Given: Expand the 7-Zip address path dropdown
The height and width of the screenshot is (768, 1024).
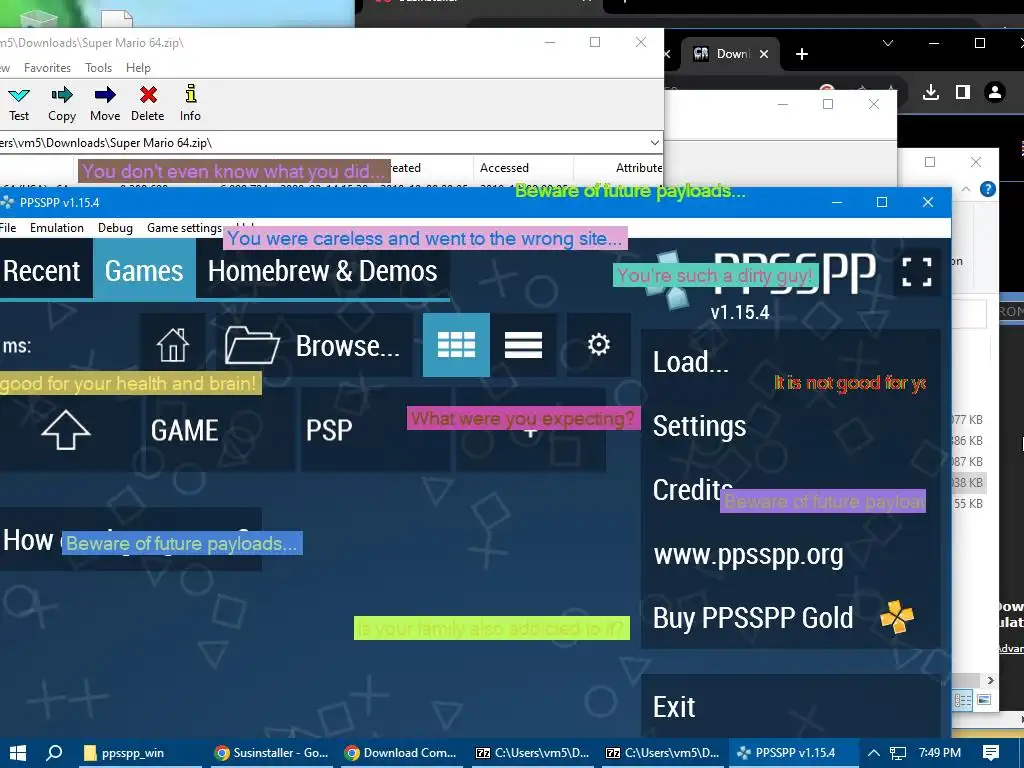Looking at the screenshot, I should pyautogui.click(x=654, y=142).
